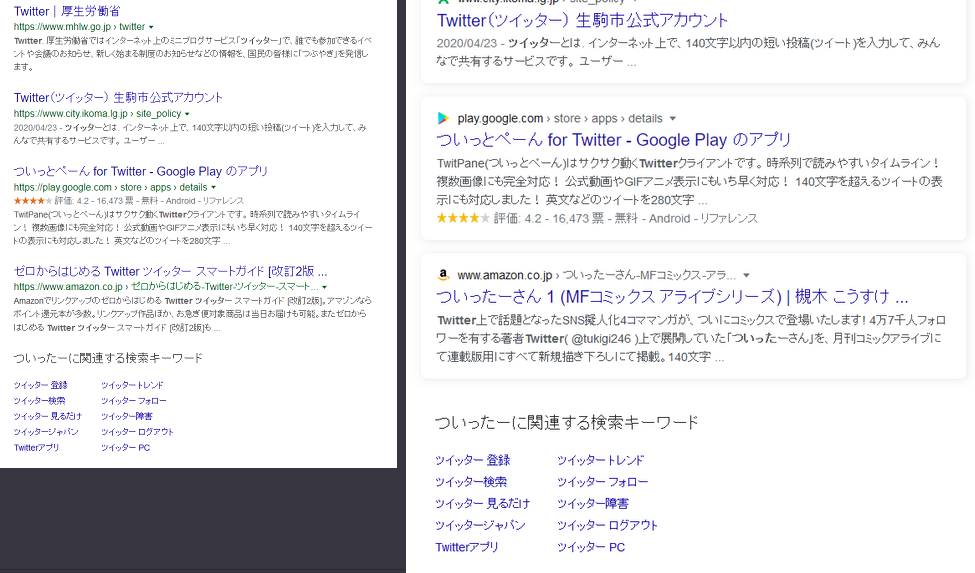Click right panel related search 'ツイッター PC'
975x573 pixels.
click(x=591, y=548)
